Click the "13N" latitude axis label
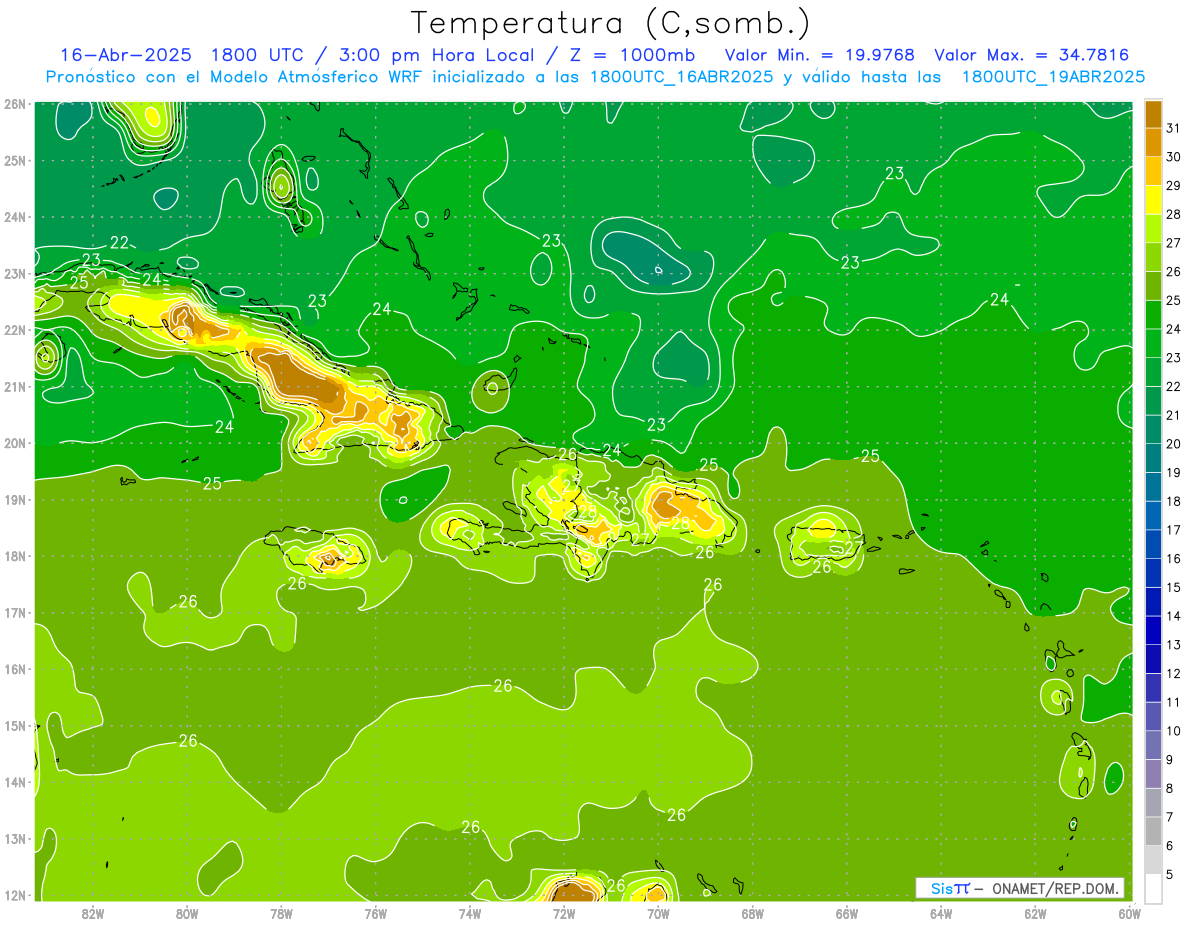Screen dimensions: 1200x927 point(15,839)
